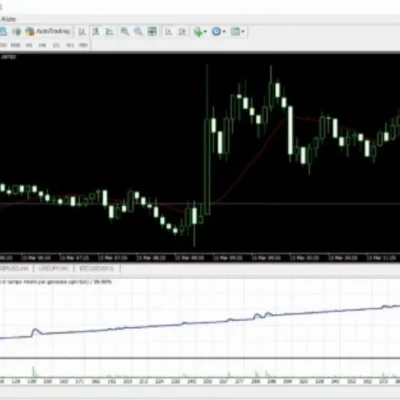Expand the templates dropdown arrow

click(243, 32)
